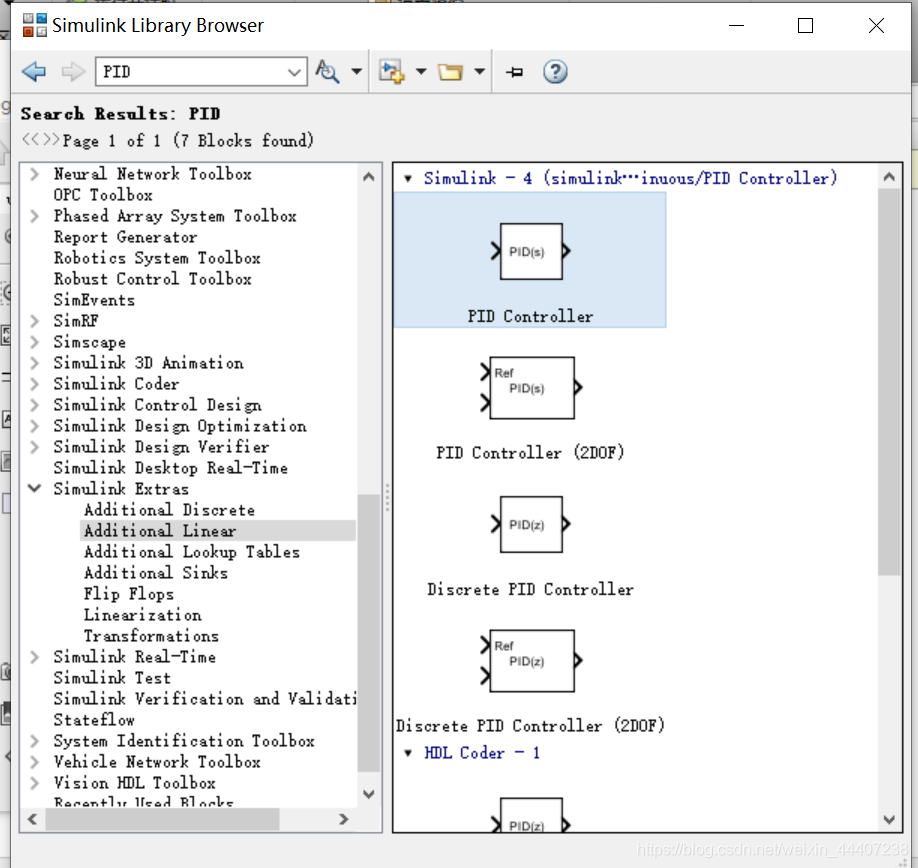The height and width of the screenshot is (868, 918).
Task: Open help with the question mark icon
Action: click(x=555, y=72)
